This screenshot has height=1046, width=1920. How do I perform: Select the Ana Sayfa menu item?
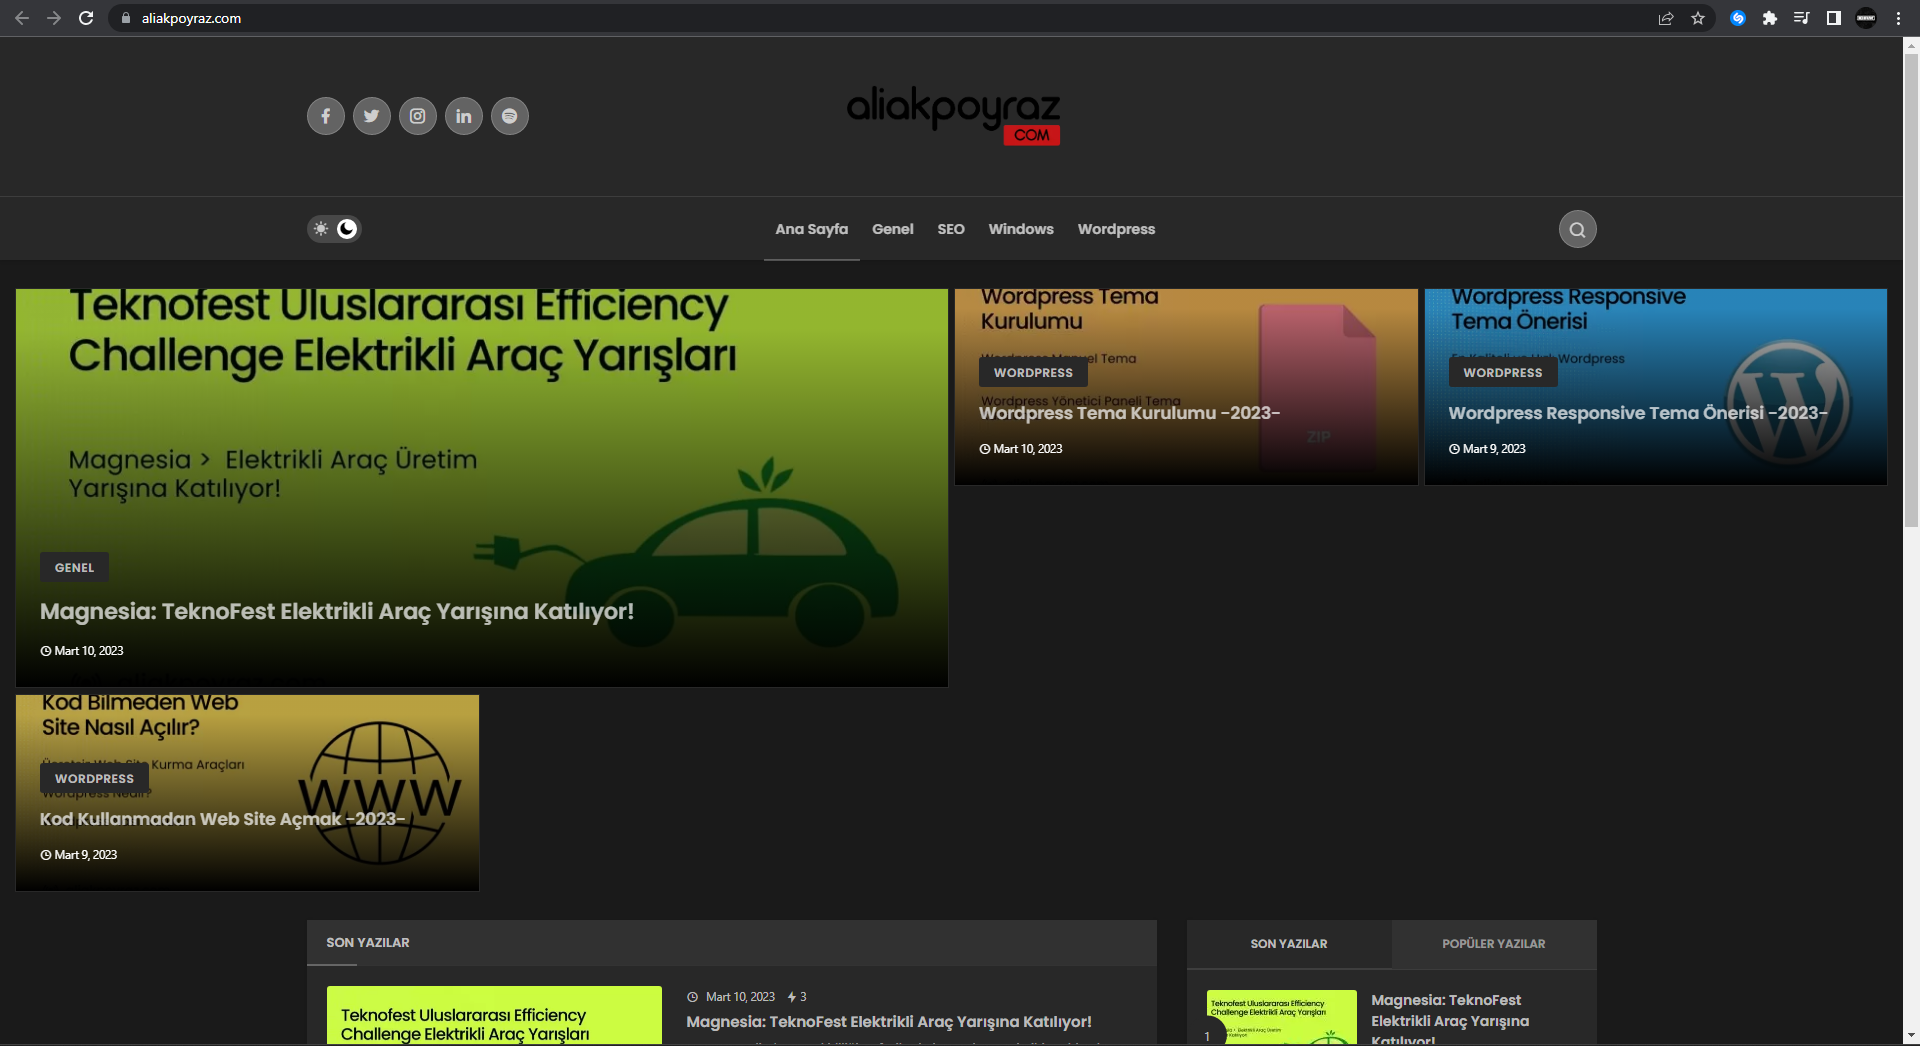pos(812,229)
